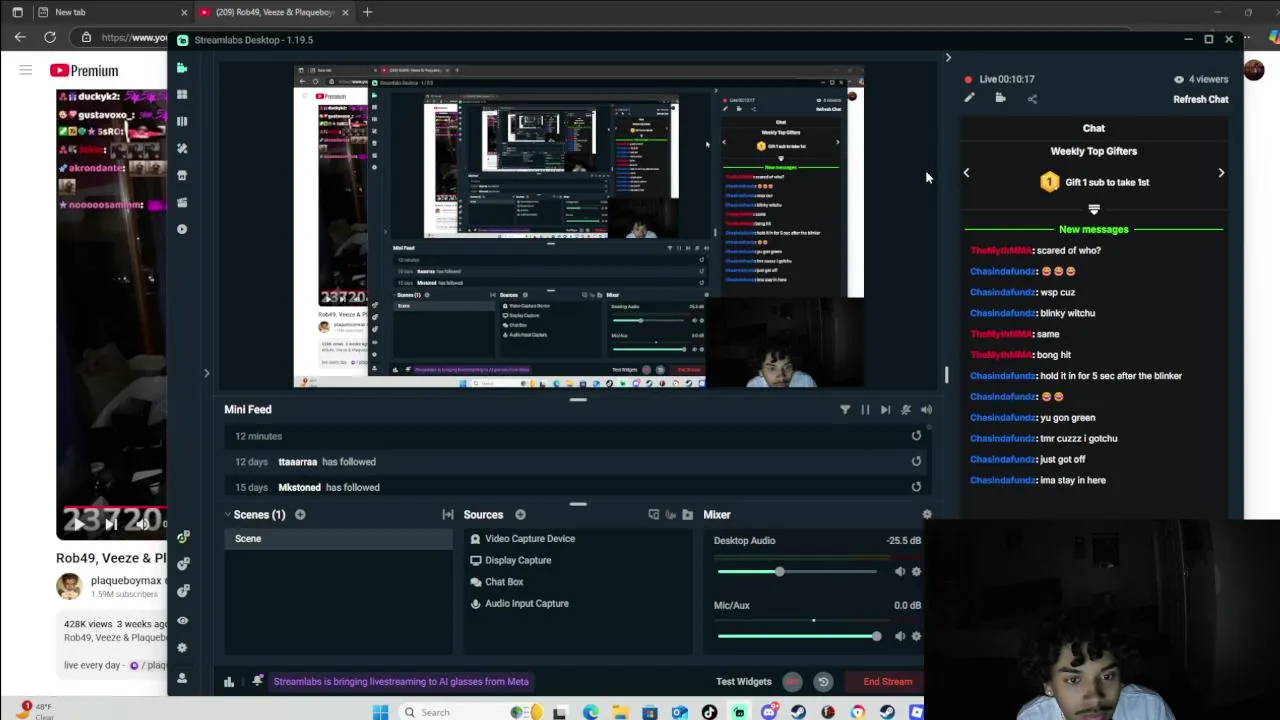Reload the browser page
Image resolution: width=1280 pixels, height=720 pixels.
[x=50, y=37]
